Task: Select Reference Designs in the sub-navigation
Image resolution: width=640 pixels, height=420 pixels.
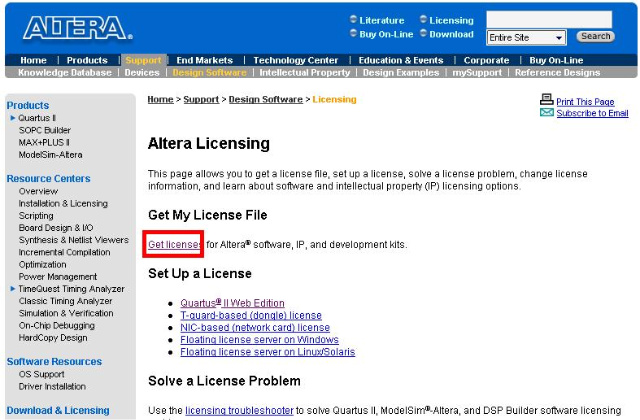Action: click(557, 72)
